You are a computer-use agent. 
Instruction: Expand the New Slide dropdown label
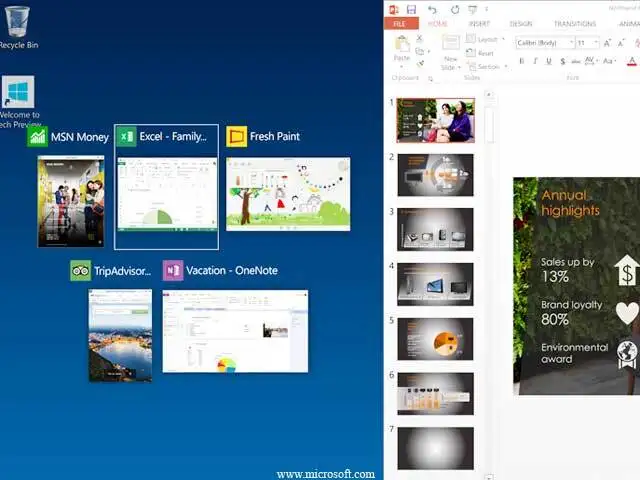click(x=451, y=63)
